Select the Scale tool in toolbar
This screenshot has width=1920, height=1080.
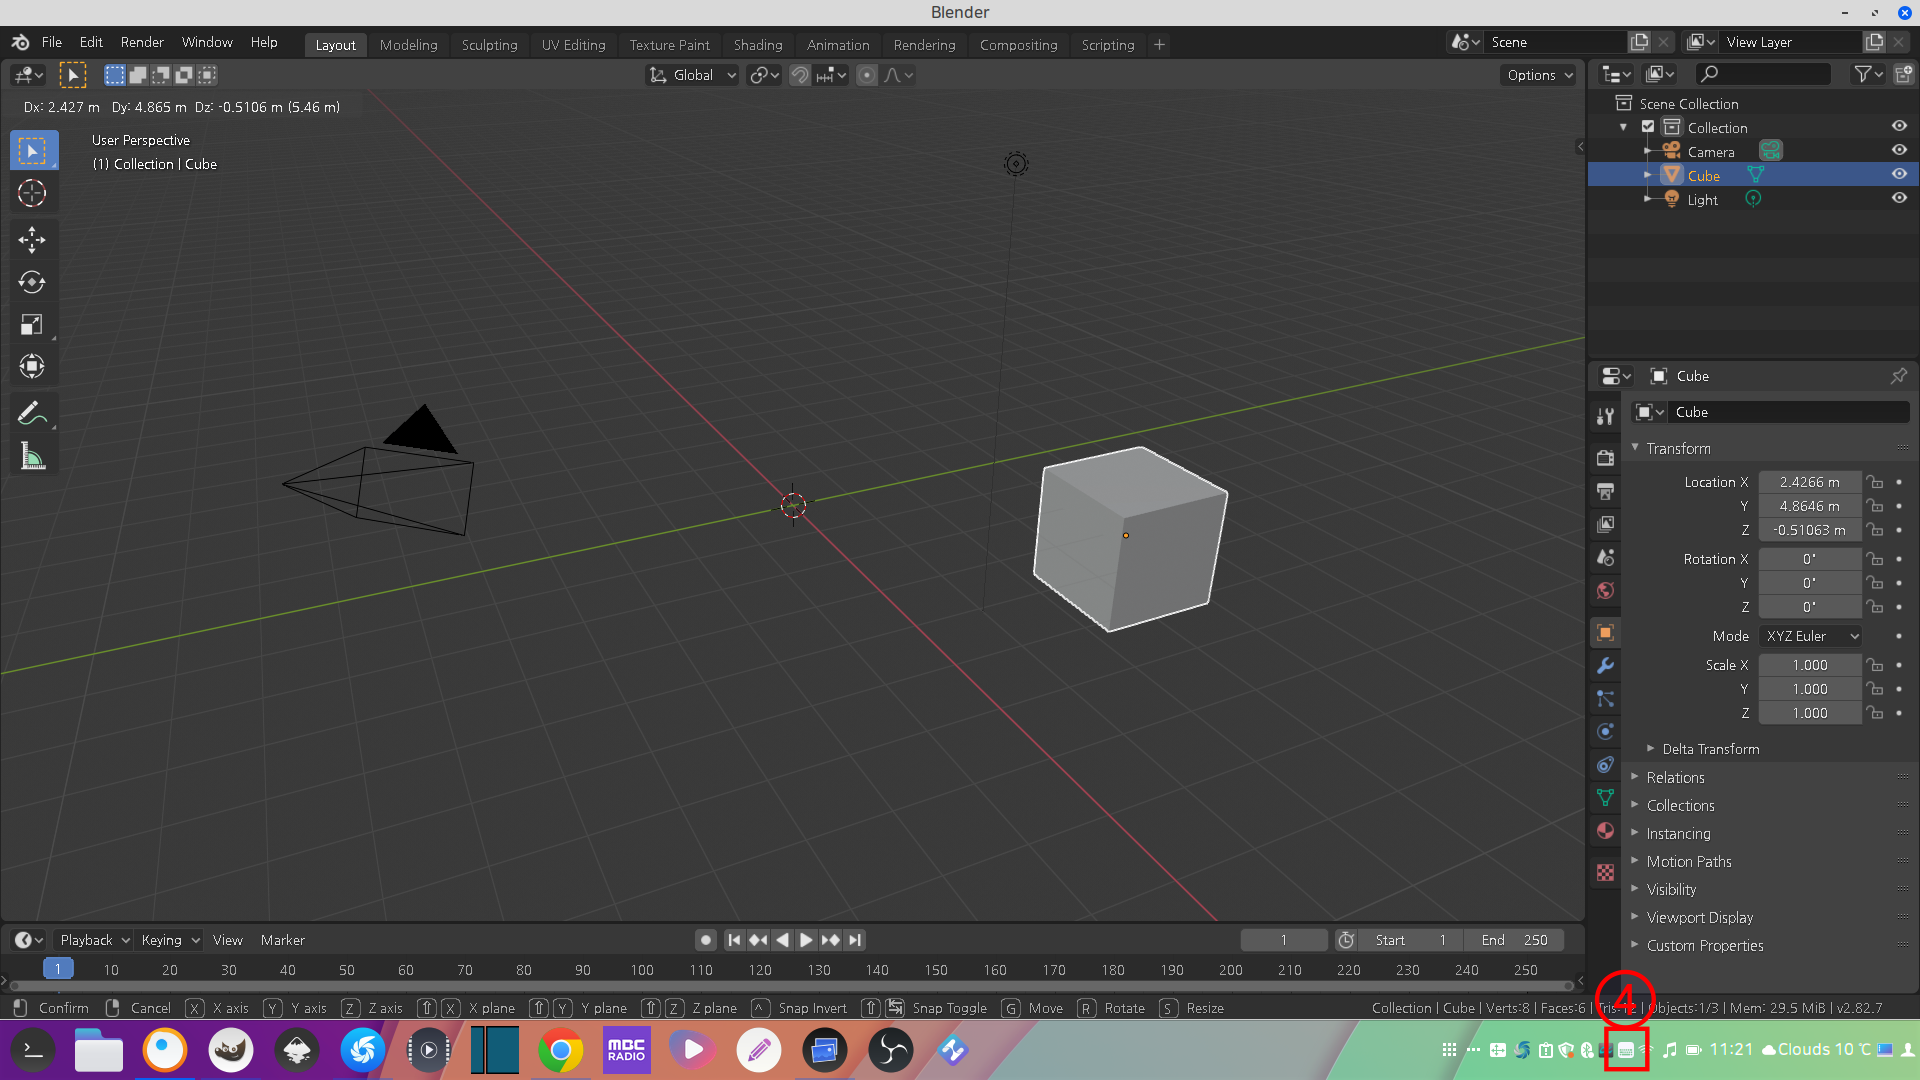32,324
